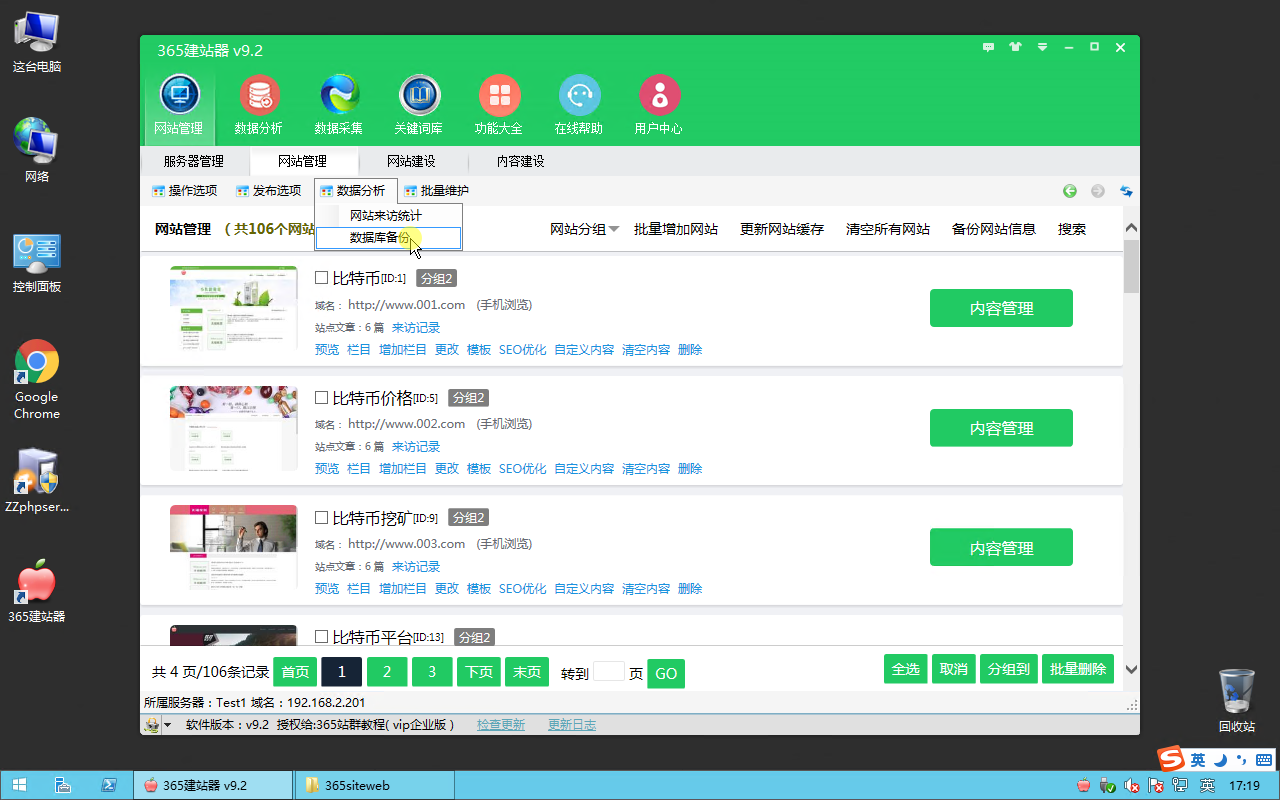This screenshot has width=1280, height=800.
Task: Select 数据库备份 menu entry
Action: (388, 238)
